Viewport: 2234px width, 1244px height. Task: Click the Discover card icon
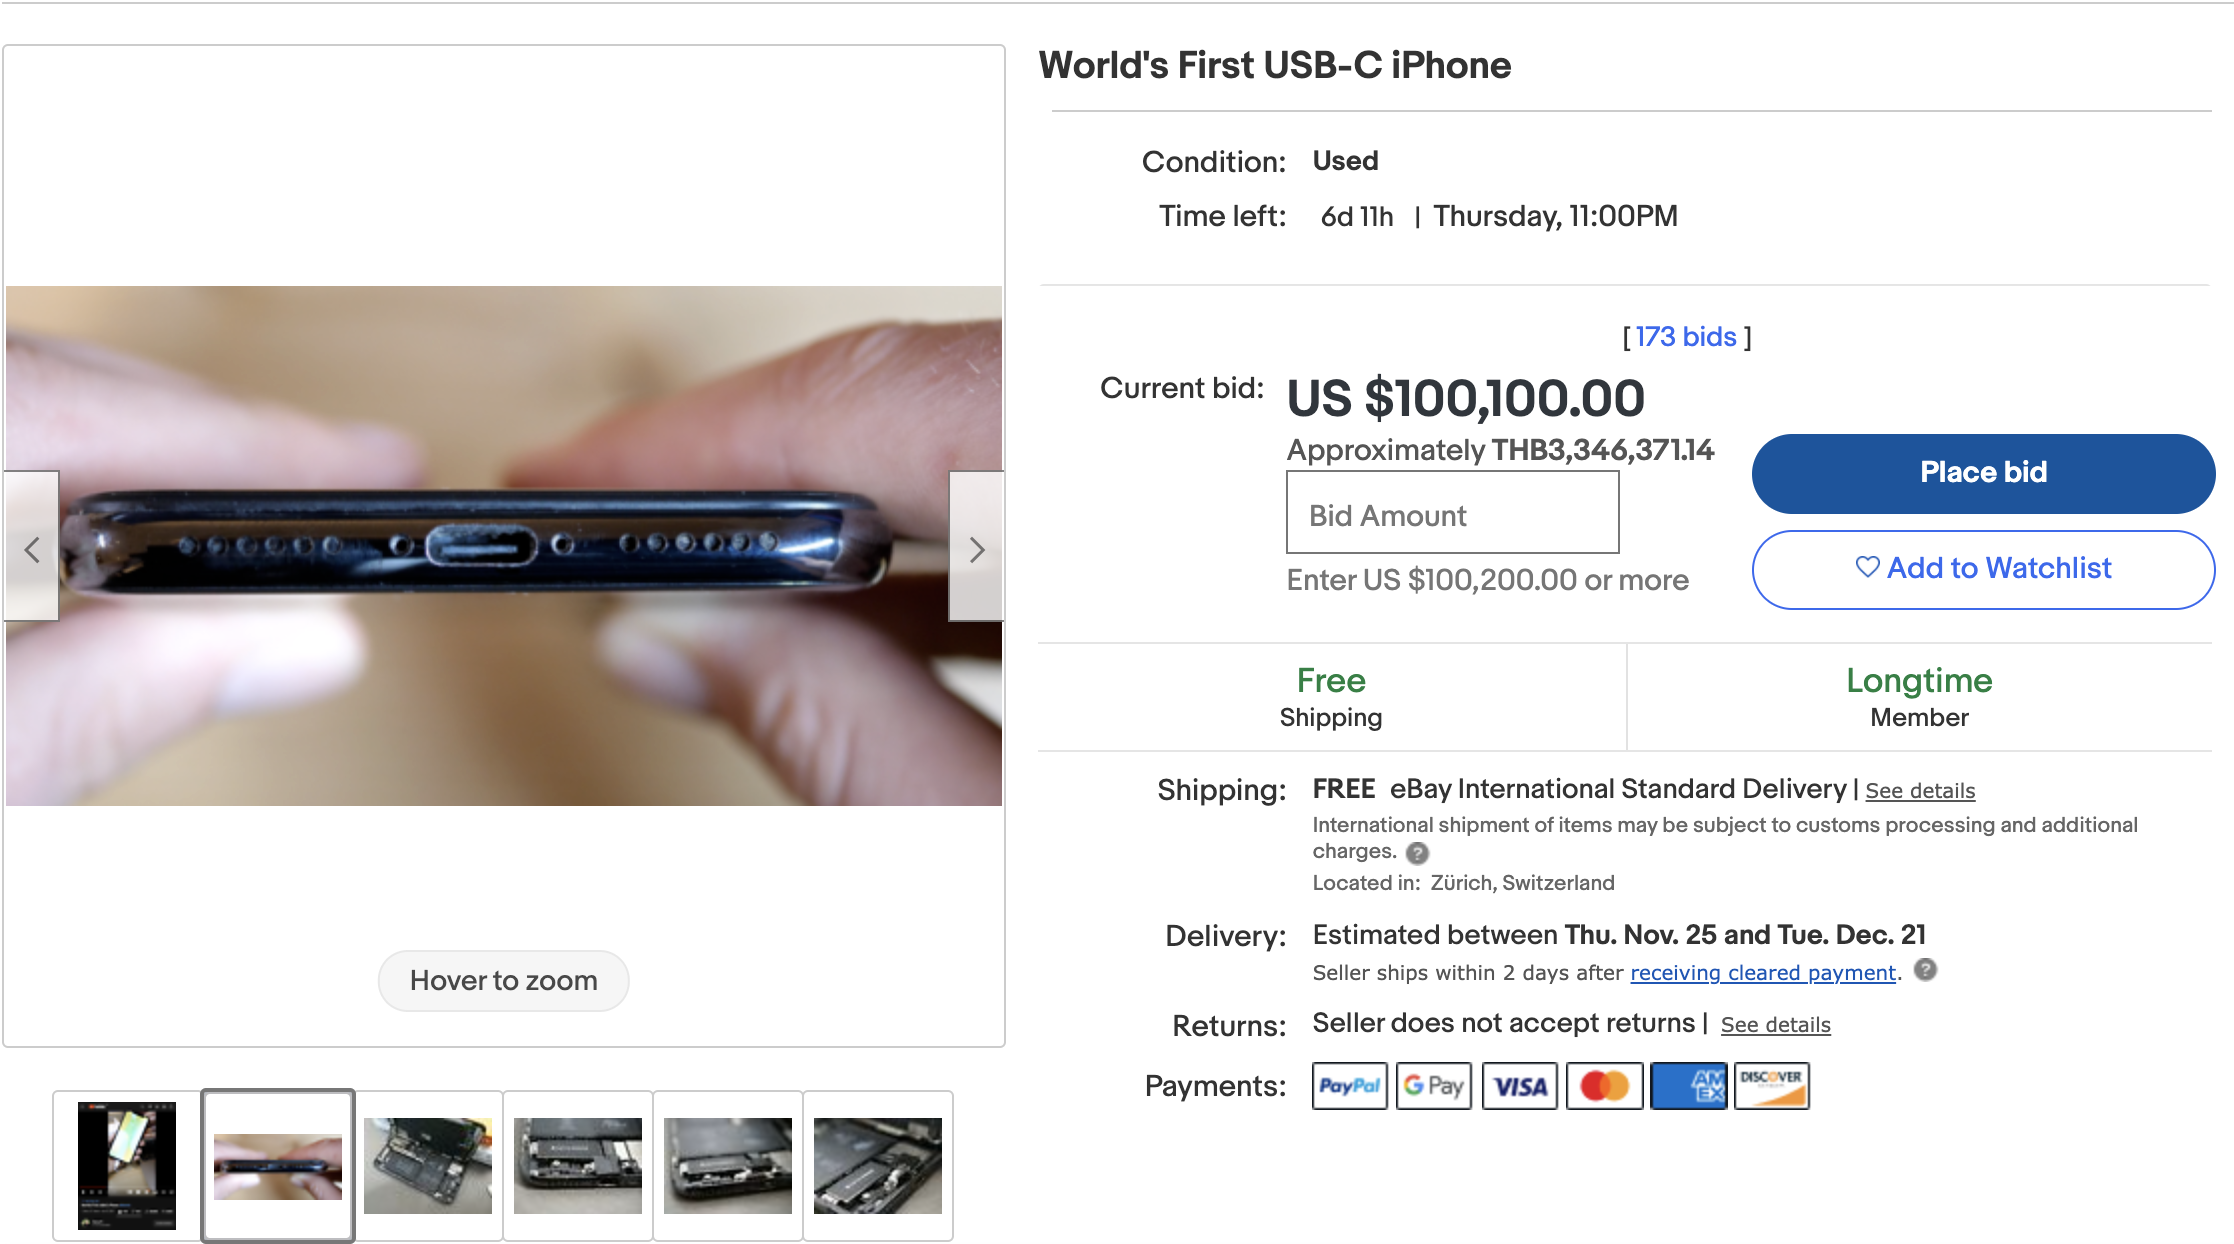(x=1771, y=1086)
